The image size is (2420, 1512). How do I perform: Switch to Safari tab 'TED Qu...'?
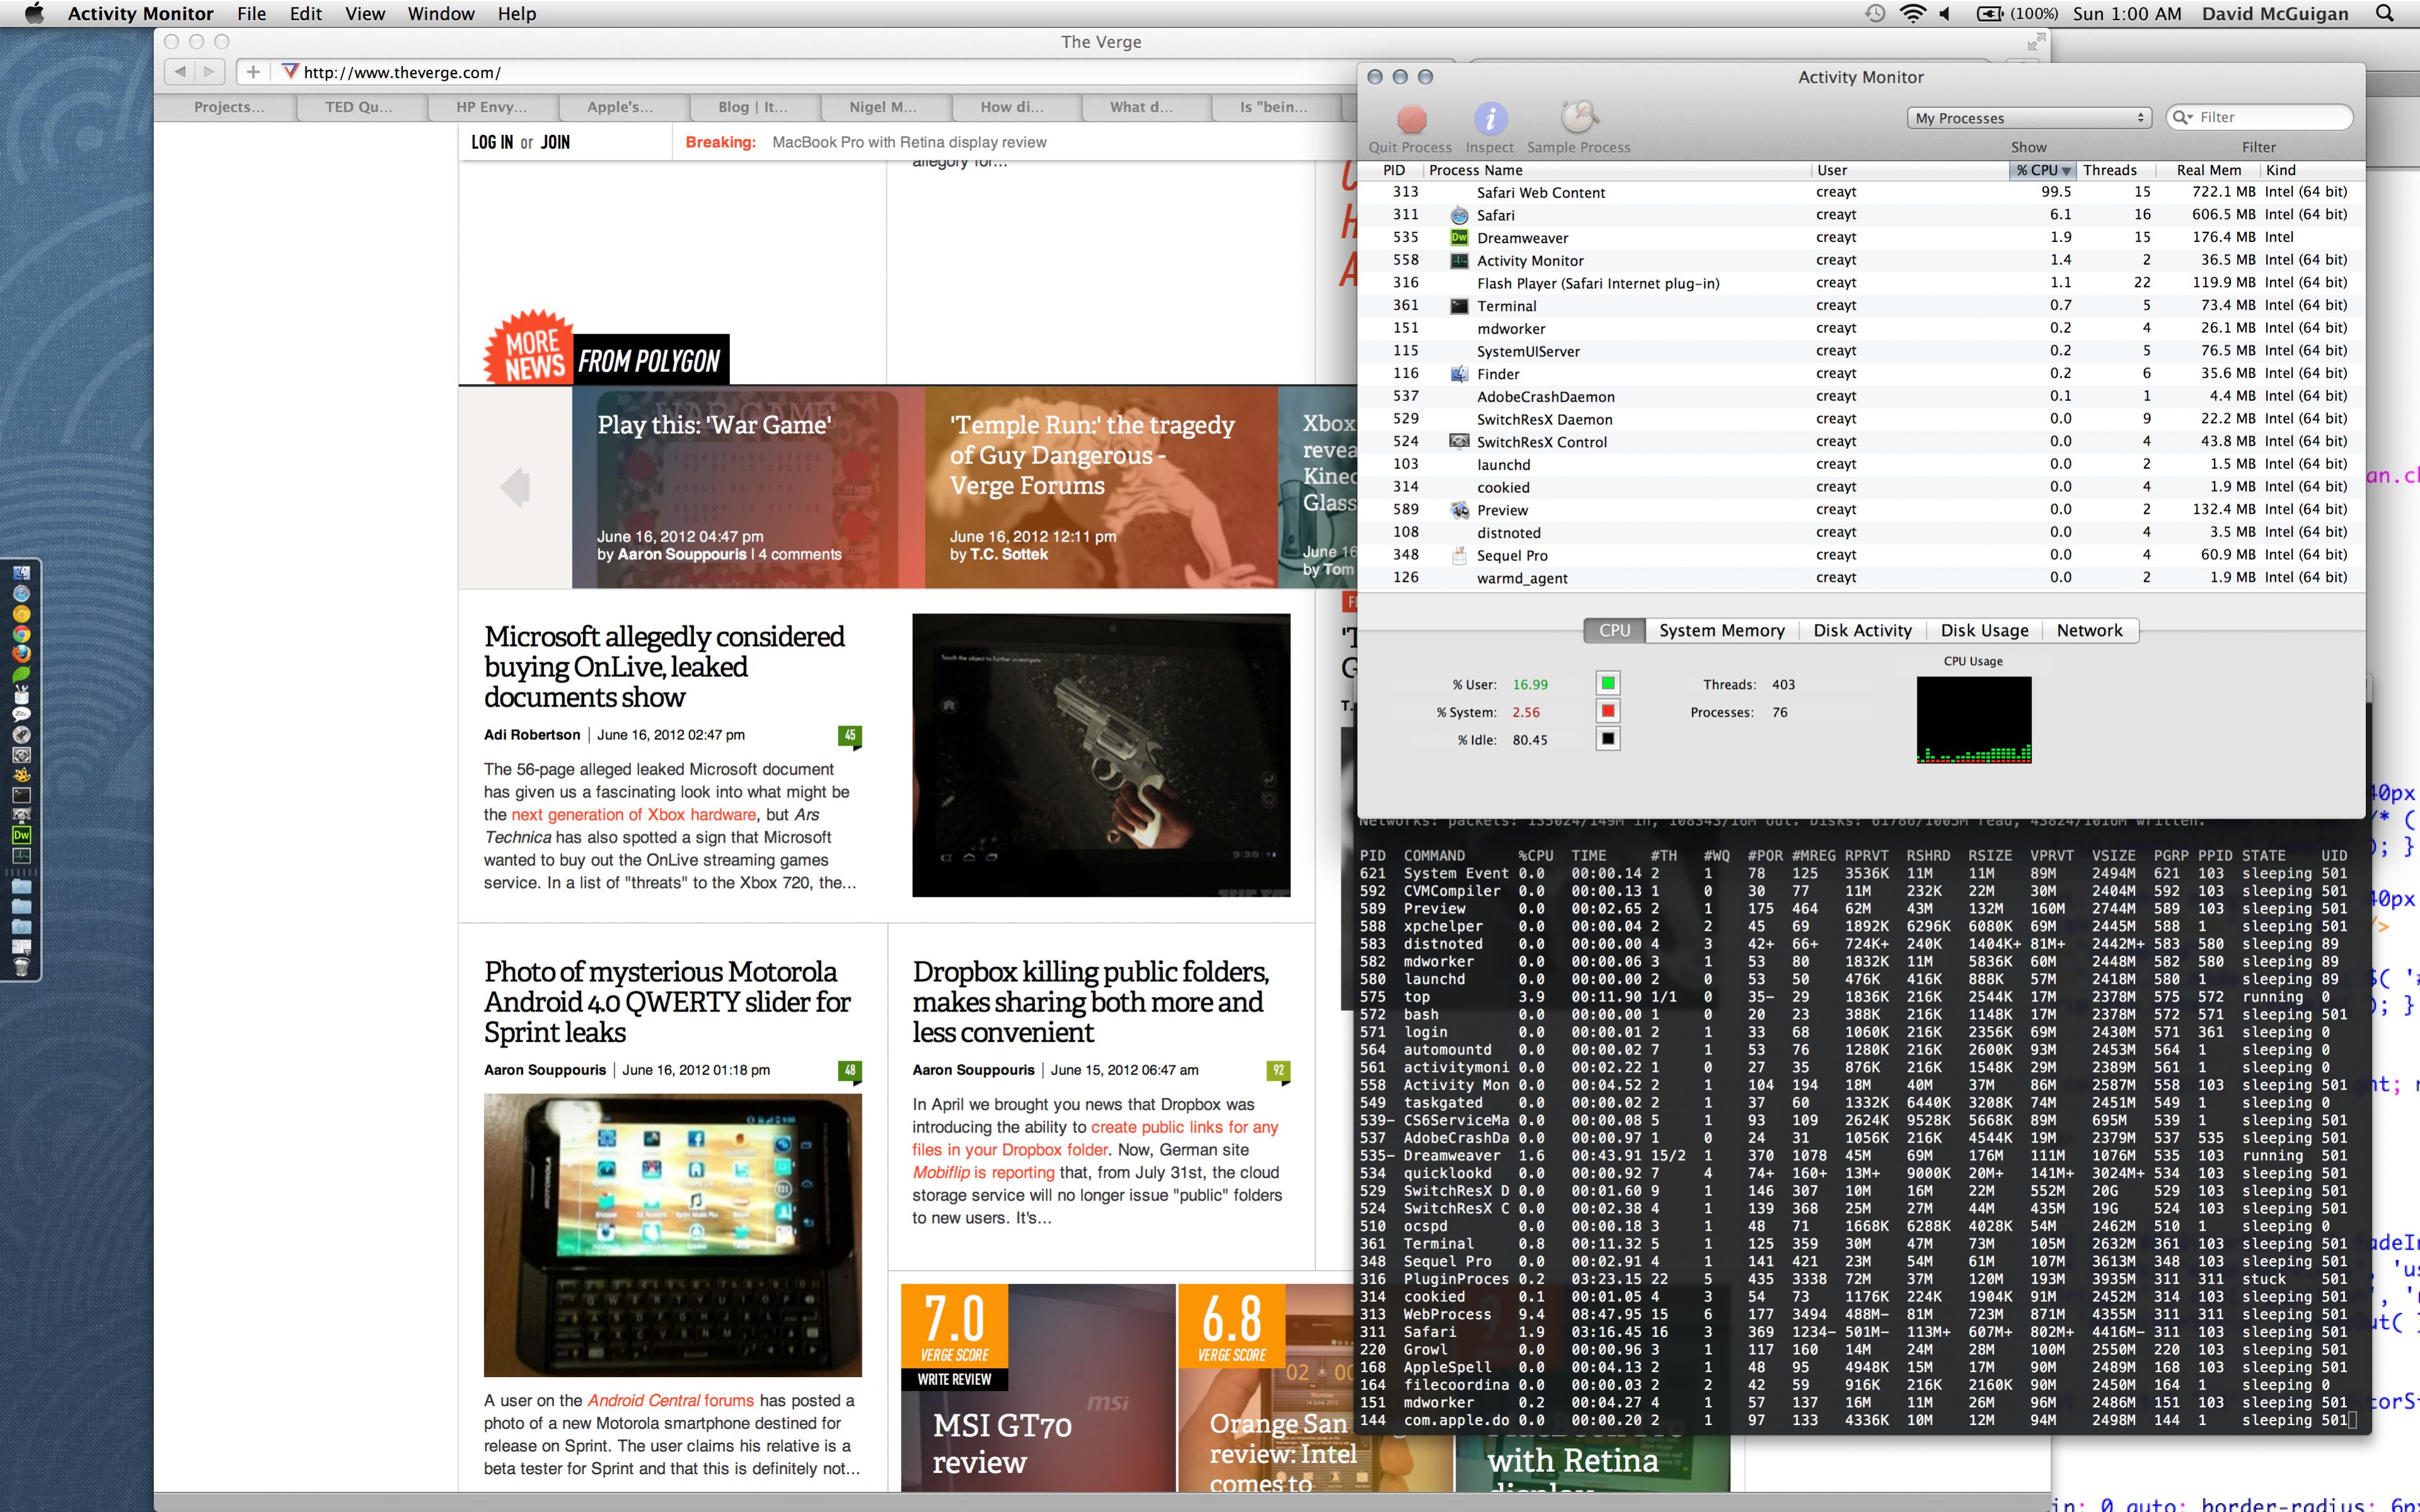[359, 107]
